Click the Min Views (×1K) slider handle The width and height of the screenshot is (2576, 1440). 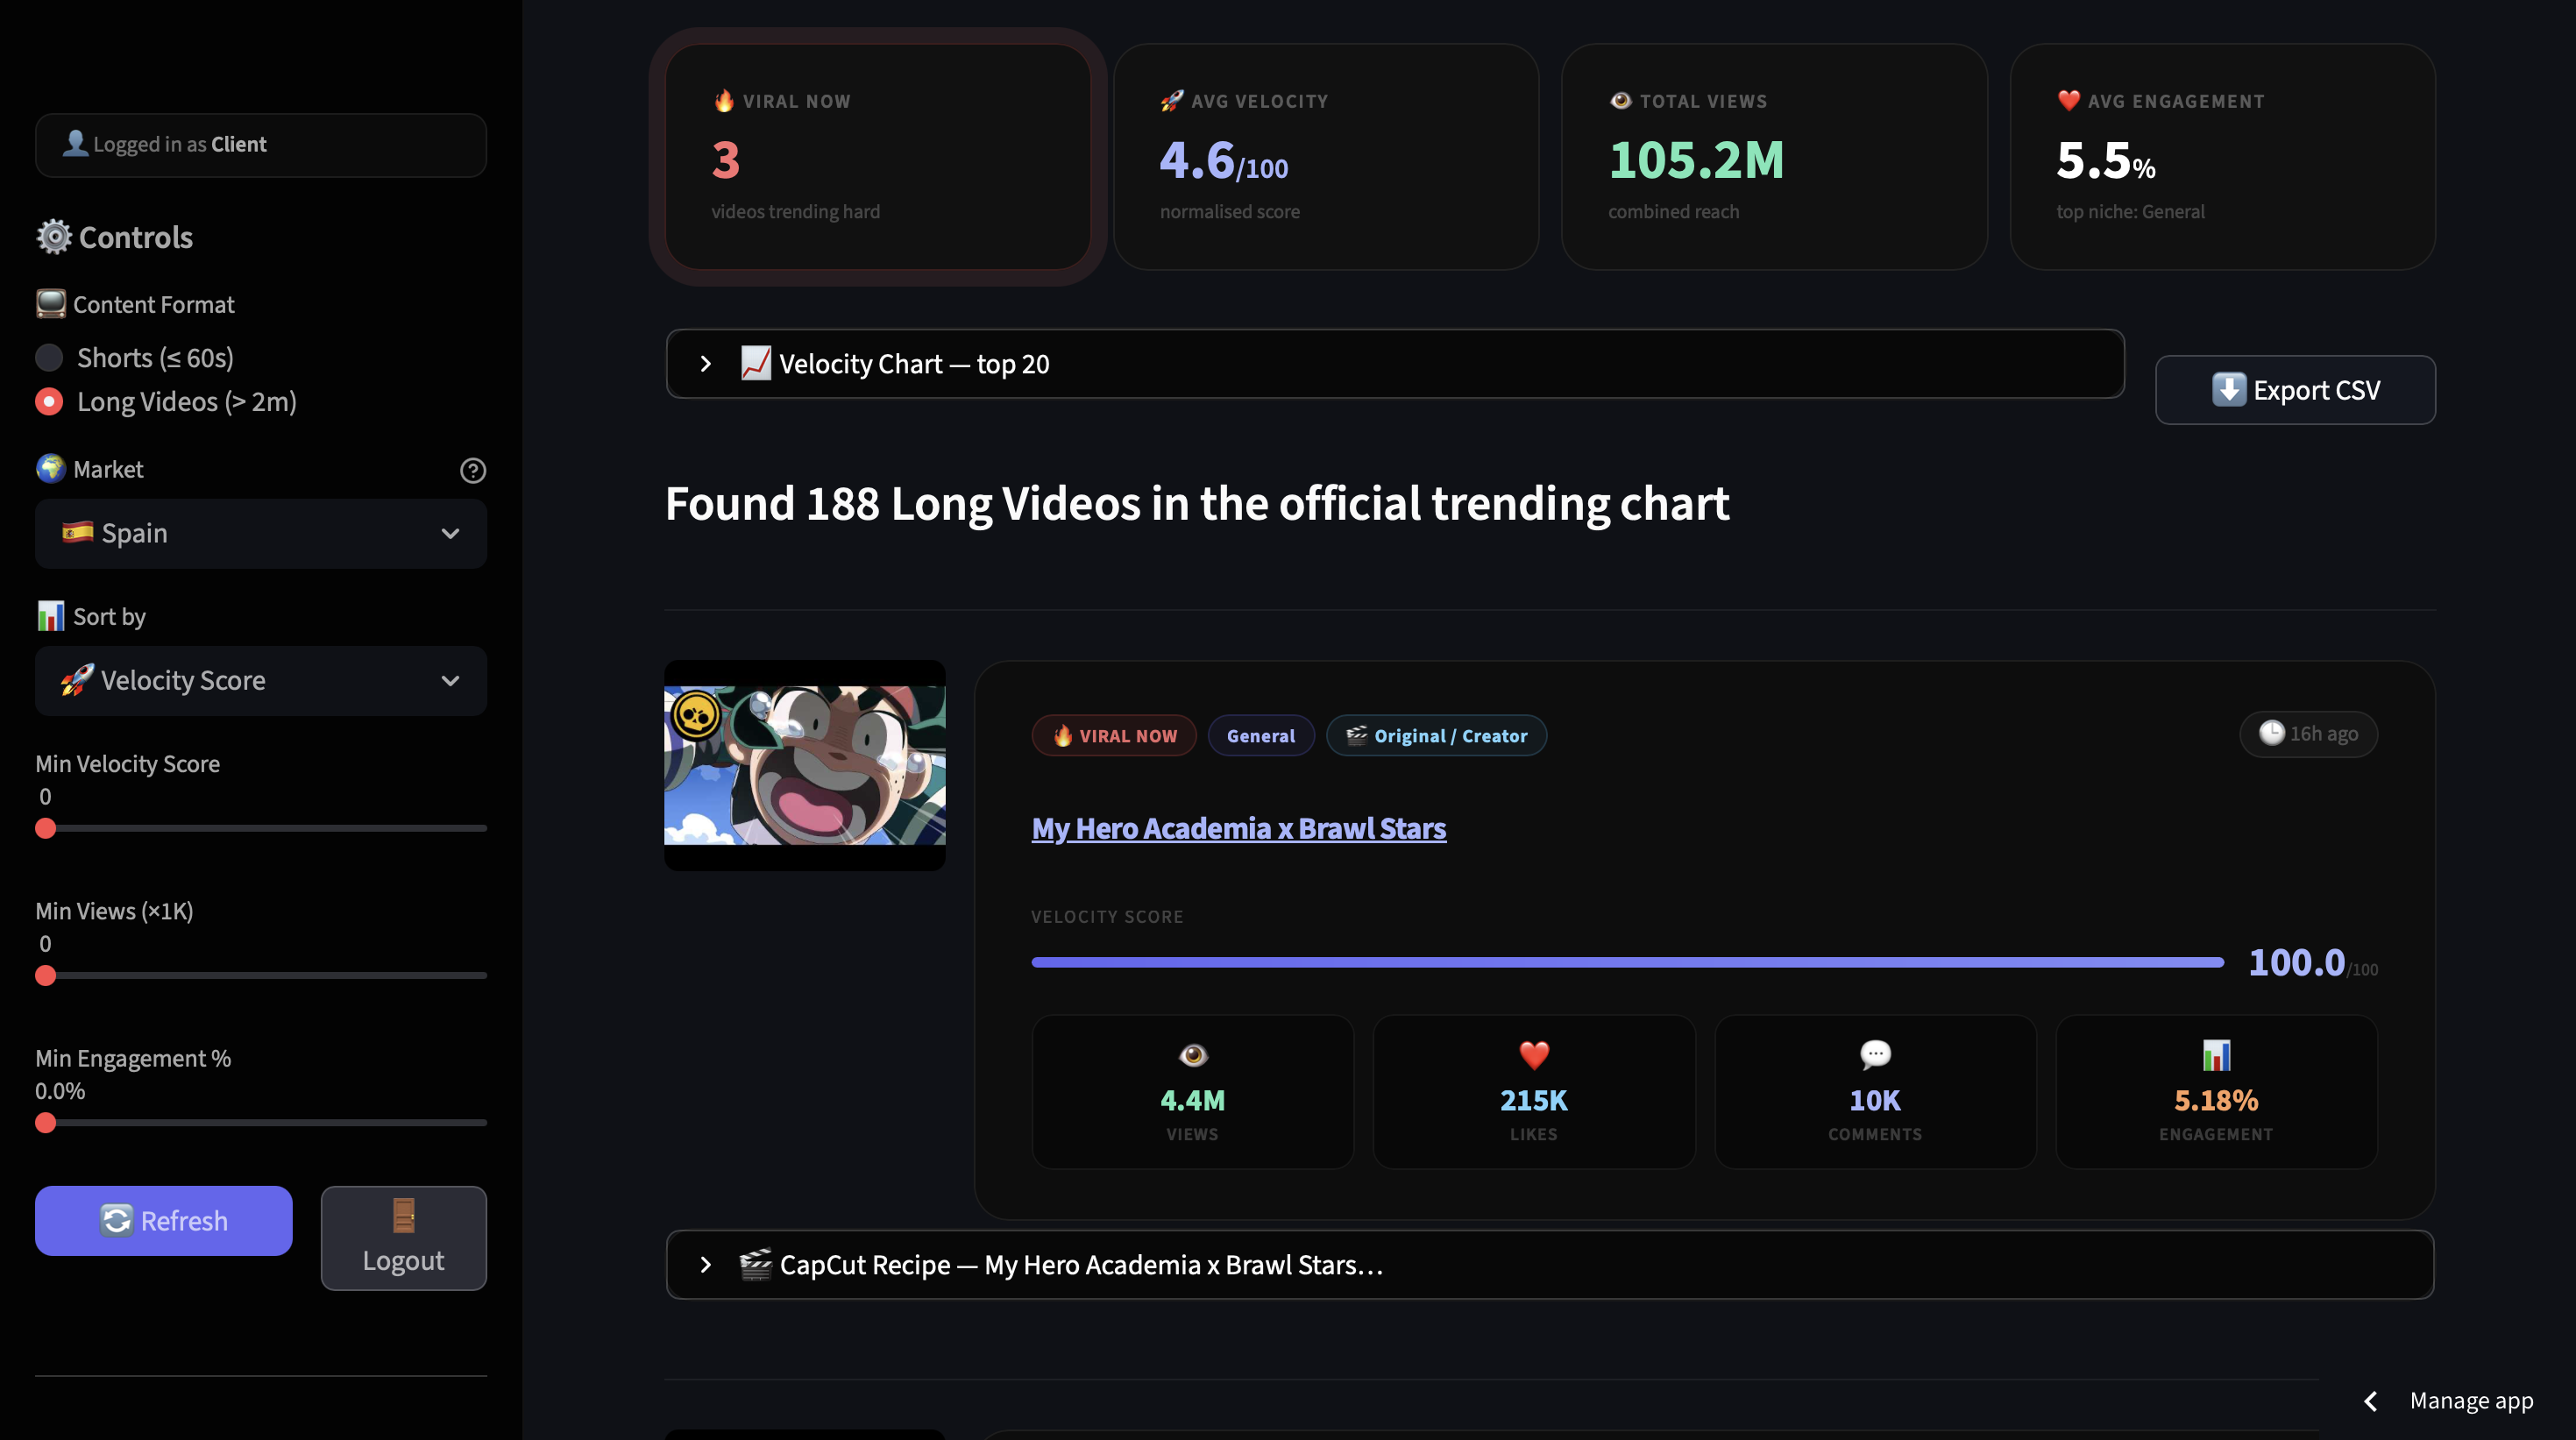point(45,975)
